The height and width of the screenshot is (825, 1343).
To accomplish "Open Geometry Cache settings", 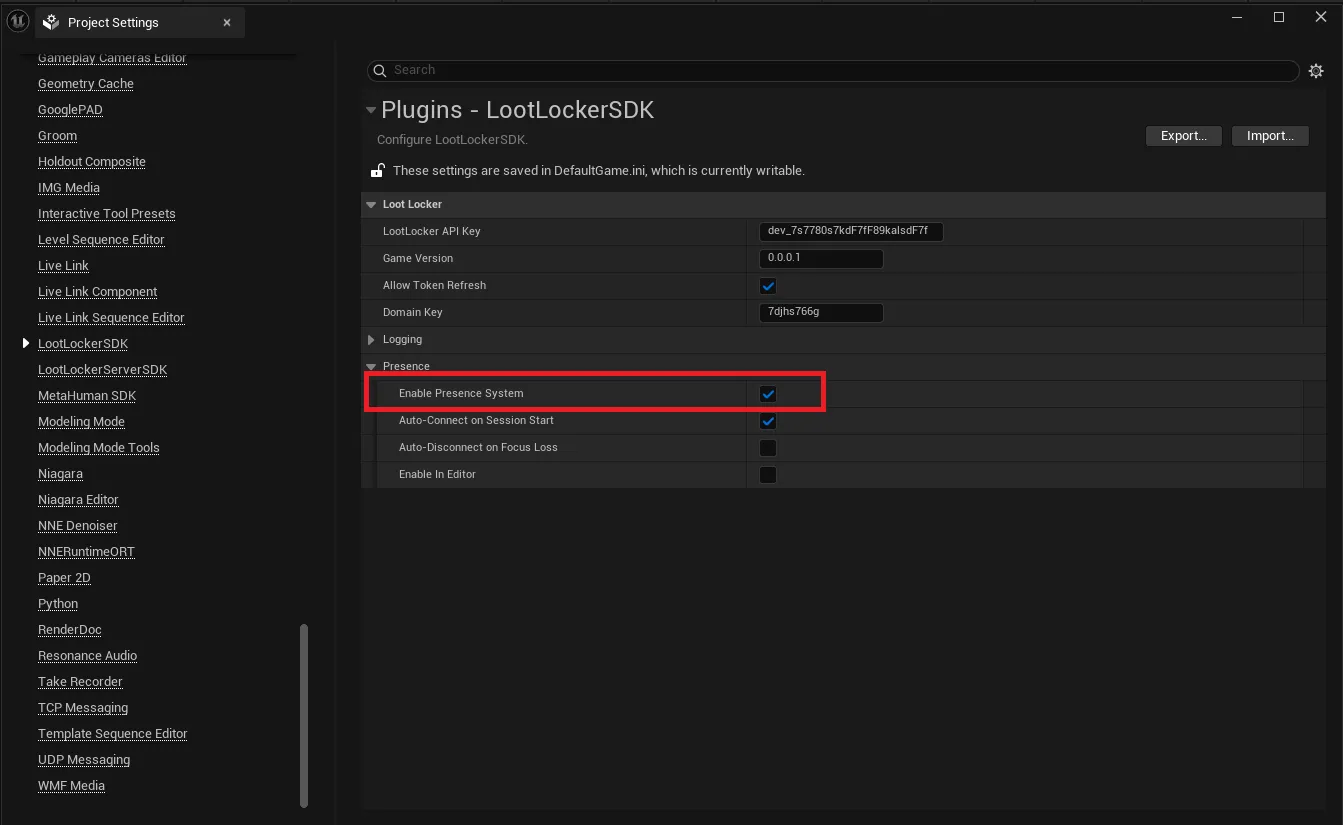I will 86,84.
